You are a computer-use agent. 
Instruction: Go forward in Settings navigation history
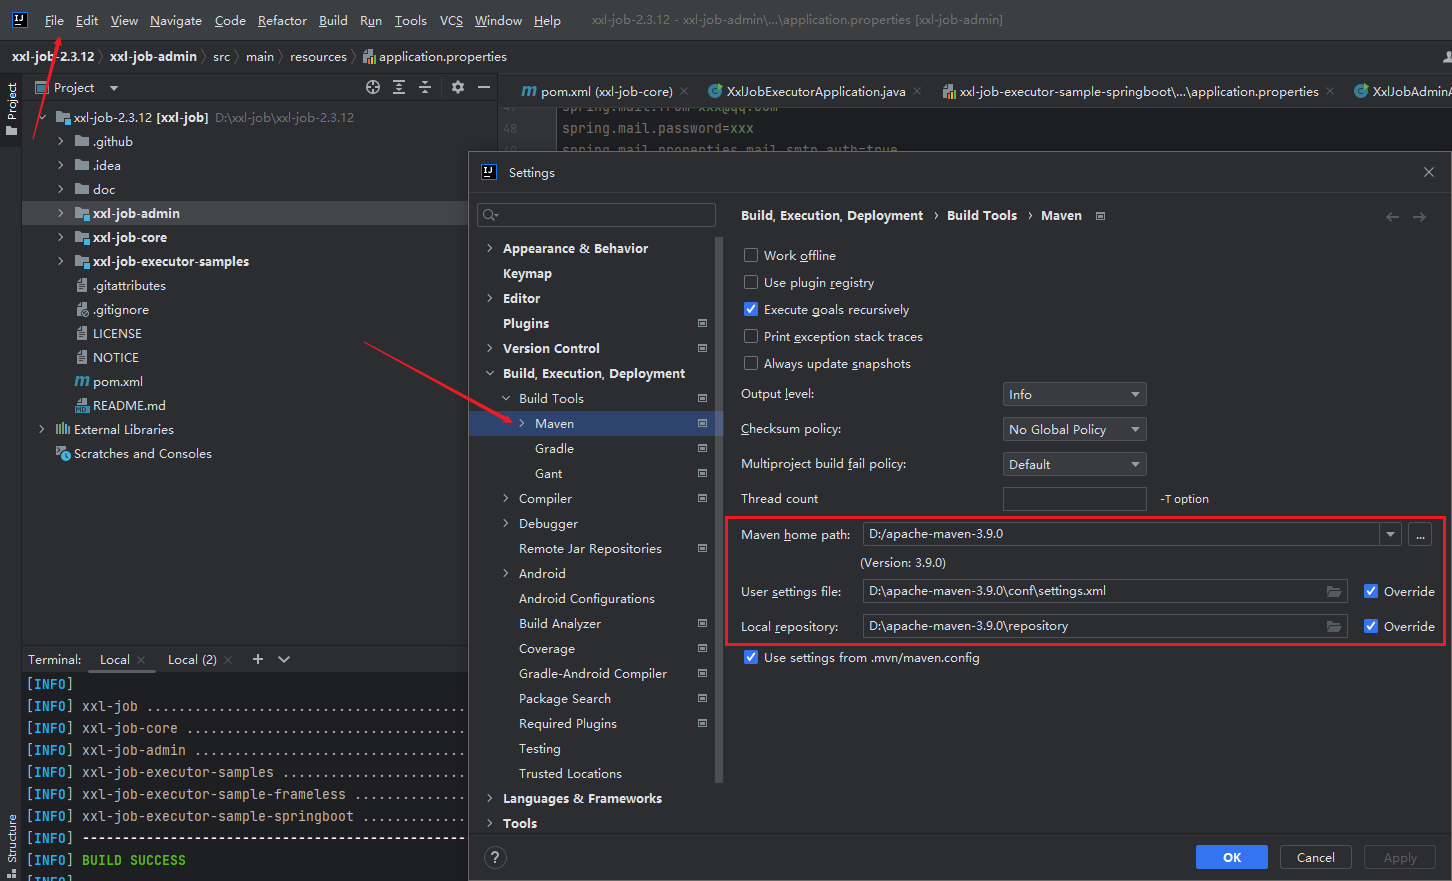(1419, 216)
